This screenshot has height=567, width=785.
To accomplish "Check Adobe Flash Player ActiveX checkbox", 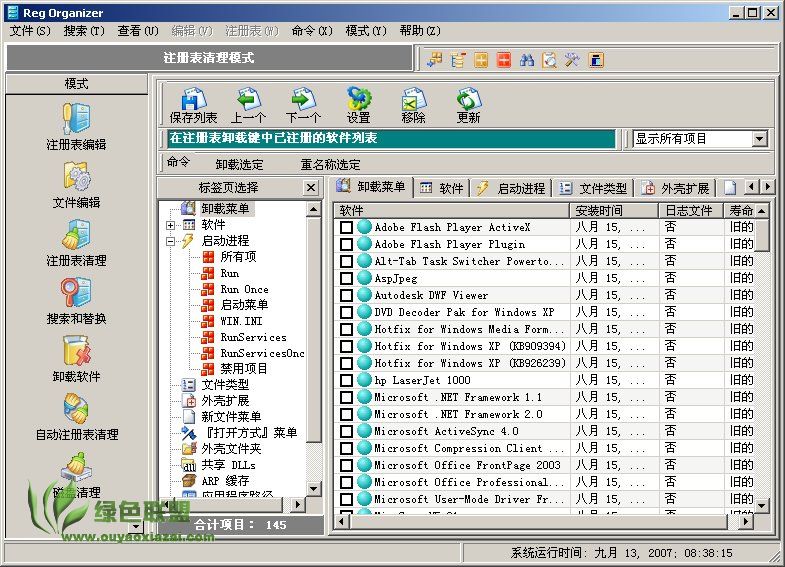I will click(346, 227).
